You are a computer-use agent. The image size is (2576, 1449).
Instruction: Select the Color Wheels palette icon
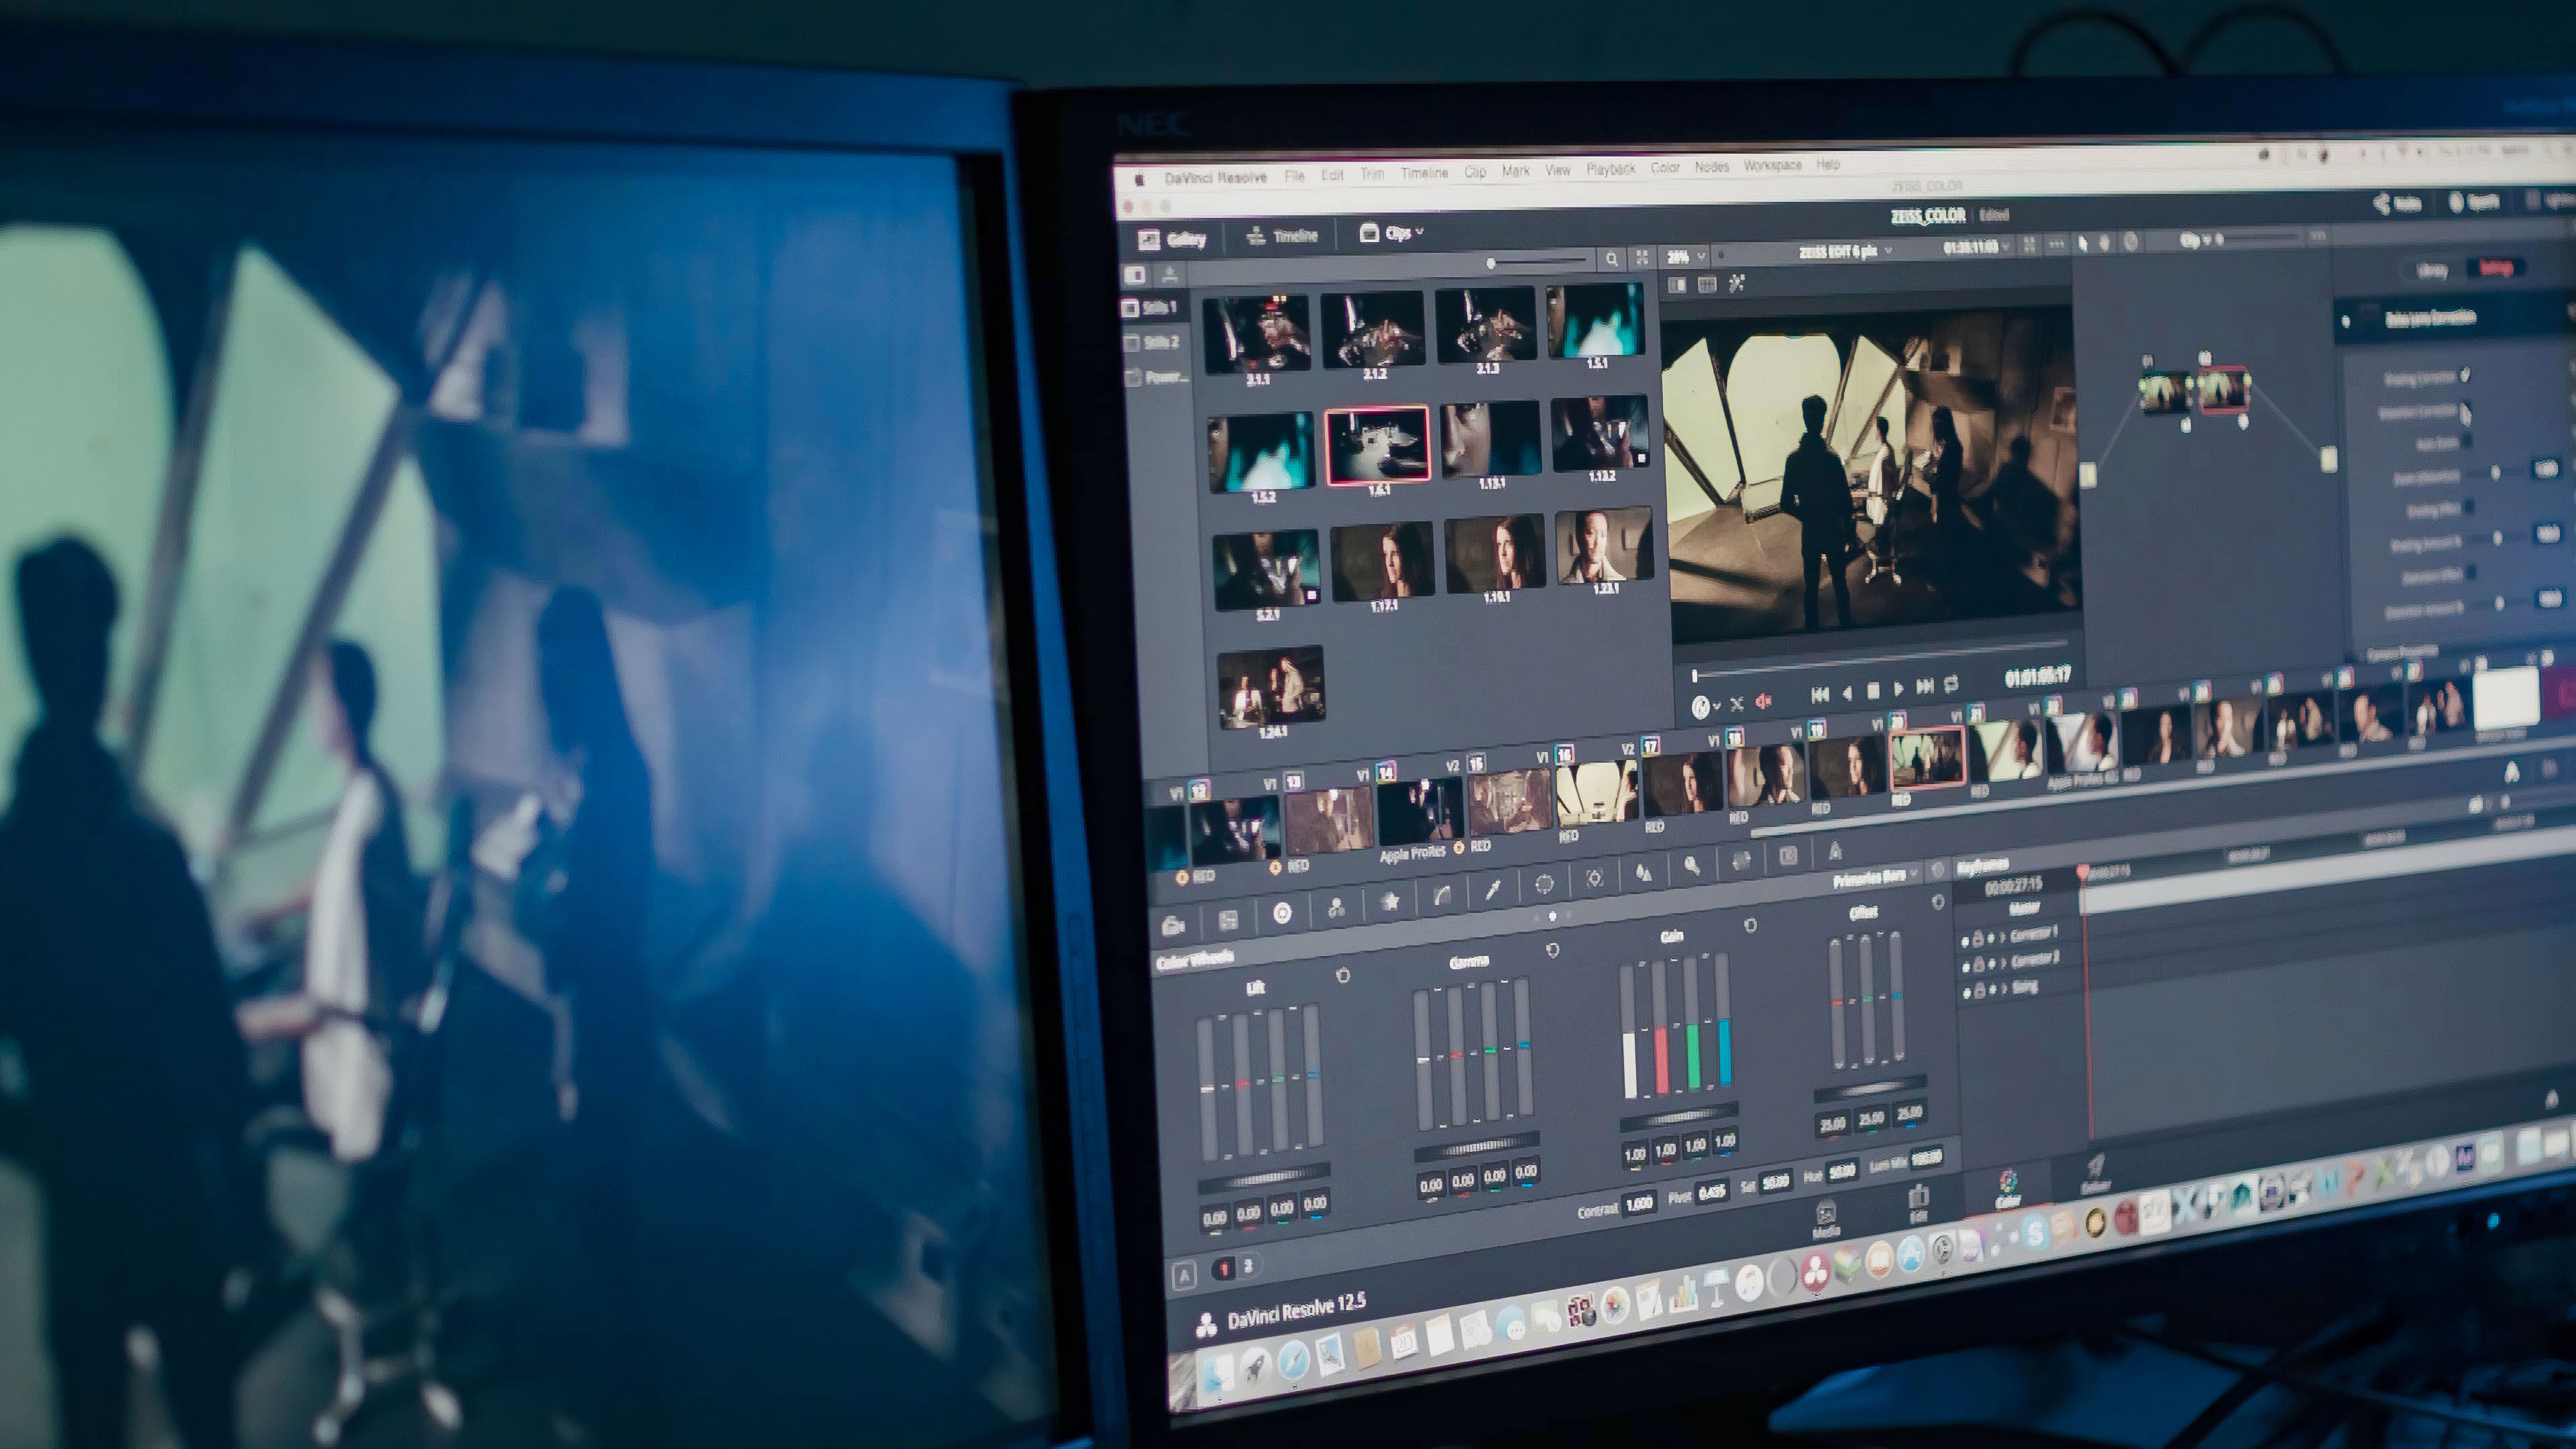point(1282,912)
